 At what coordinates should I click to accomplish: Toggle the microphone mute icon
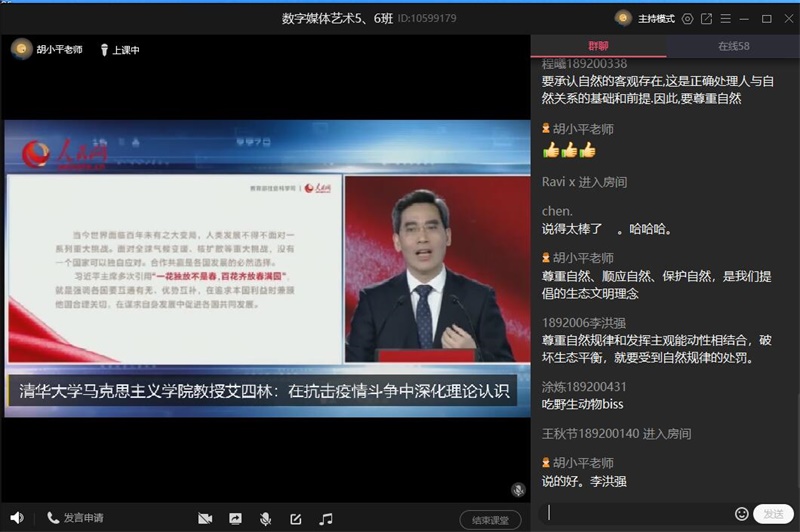[x=265, y=519]
